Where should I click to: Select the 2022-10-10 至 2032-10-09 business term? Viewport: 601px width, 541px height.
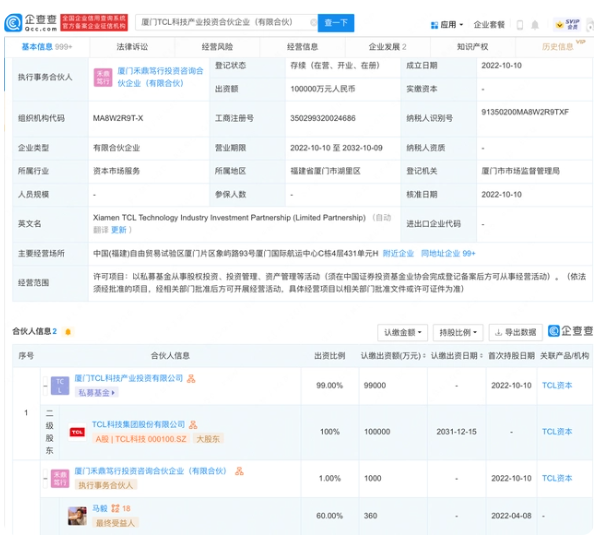(x=336, y=148)
